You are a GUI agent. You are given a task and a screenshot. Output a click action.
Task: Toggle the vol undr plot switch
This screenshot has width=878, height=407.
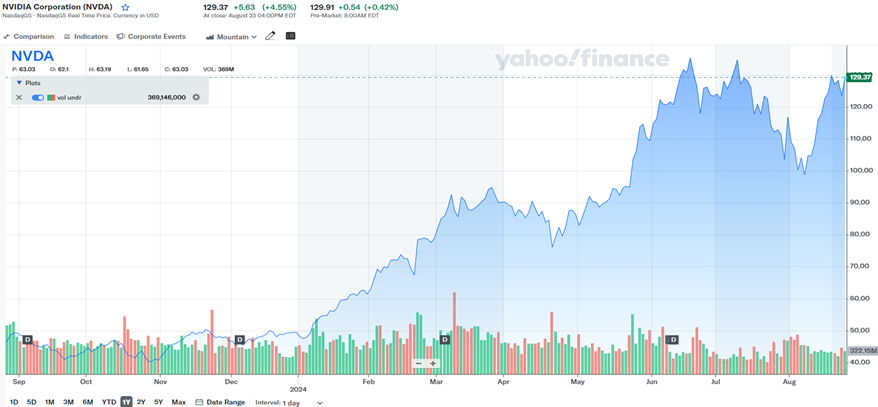pyautogui.click(x=37, y=97)
